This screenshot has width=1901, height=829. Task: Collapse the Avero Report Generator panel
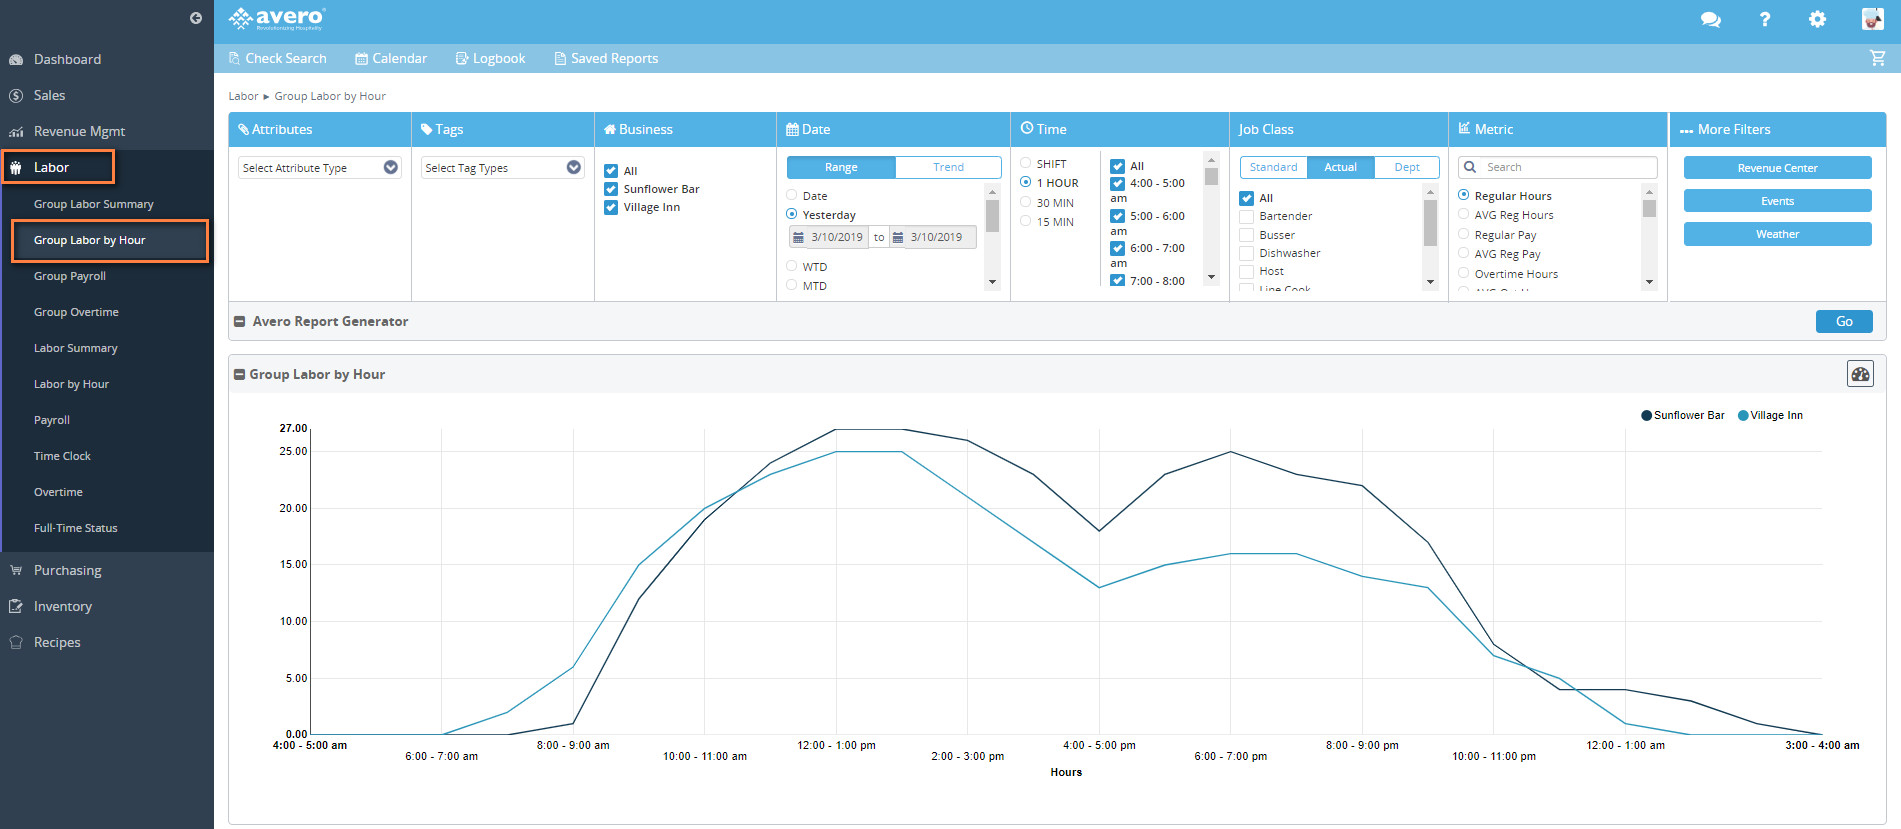pyautogui.click(x=240, y=322)
